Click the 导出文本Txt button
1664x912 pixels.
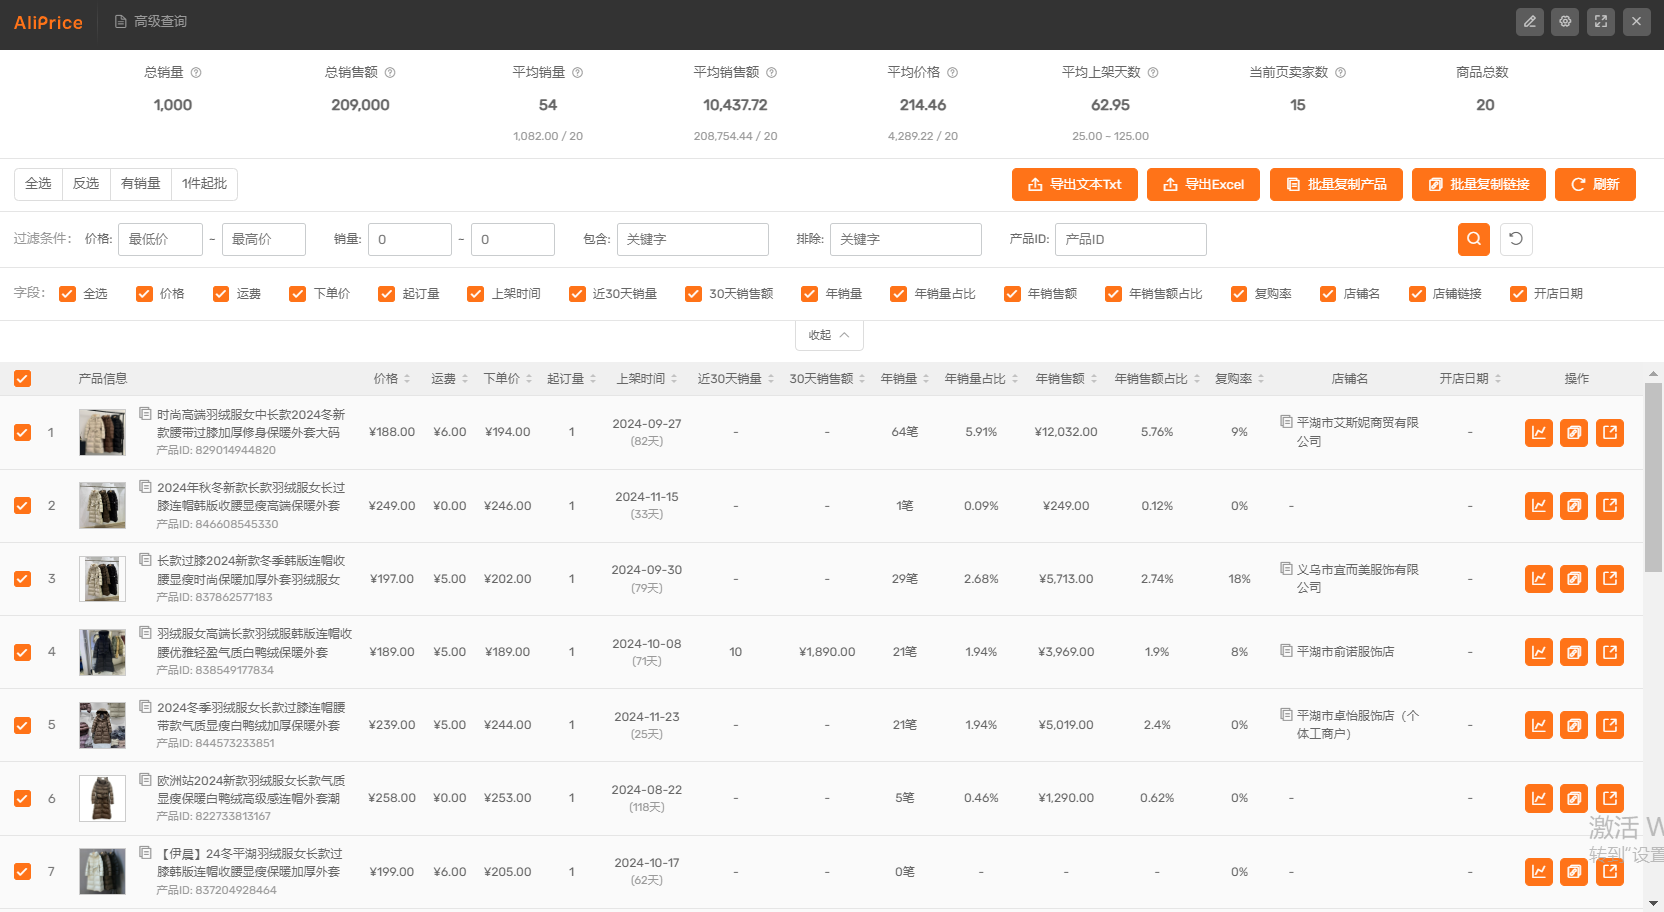(1075, 185)
